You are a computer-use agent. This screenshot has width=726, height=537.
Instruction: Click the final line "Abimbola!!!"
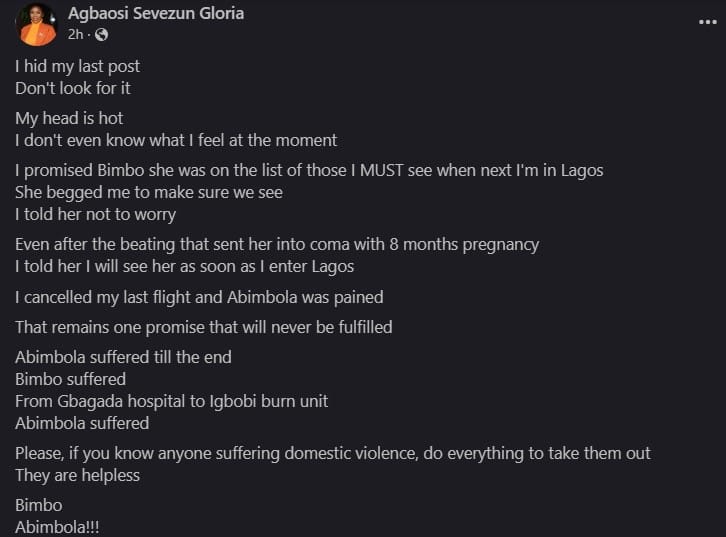(x=57, y=527)
